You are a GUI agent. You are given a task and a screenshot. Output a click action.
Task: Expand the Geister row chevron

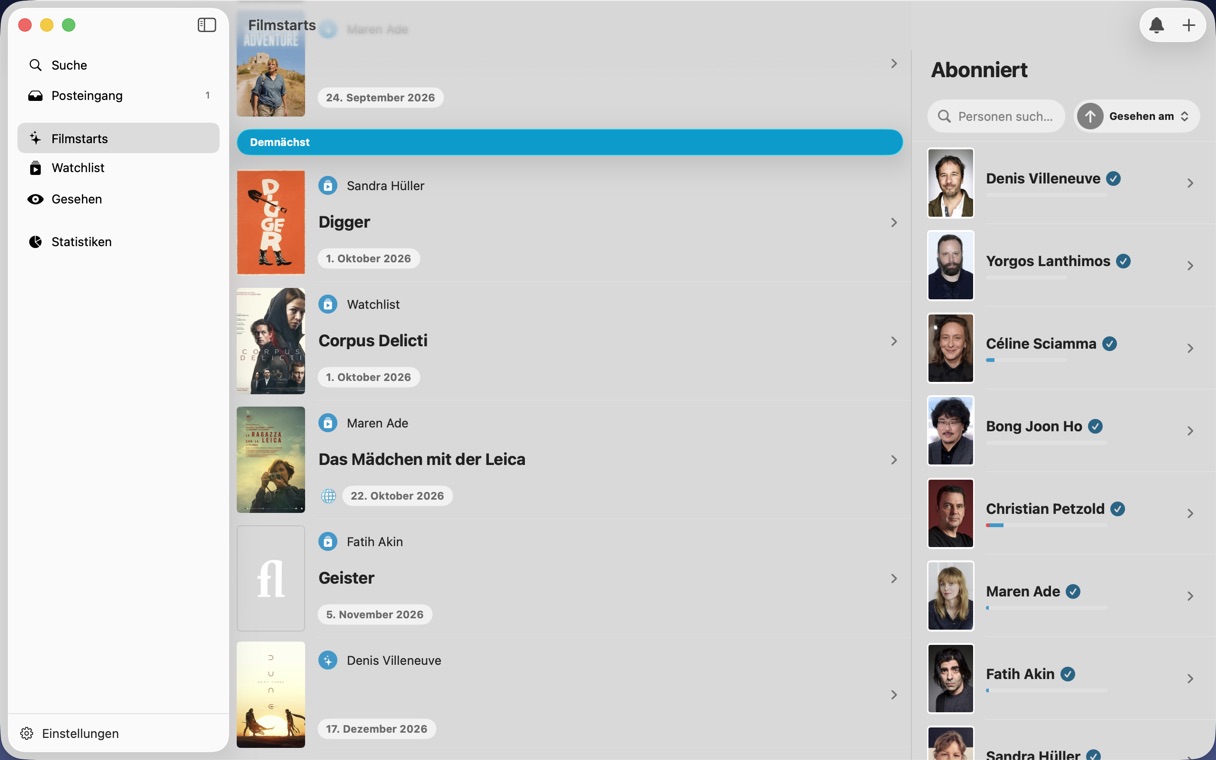coord(894,578)
